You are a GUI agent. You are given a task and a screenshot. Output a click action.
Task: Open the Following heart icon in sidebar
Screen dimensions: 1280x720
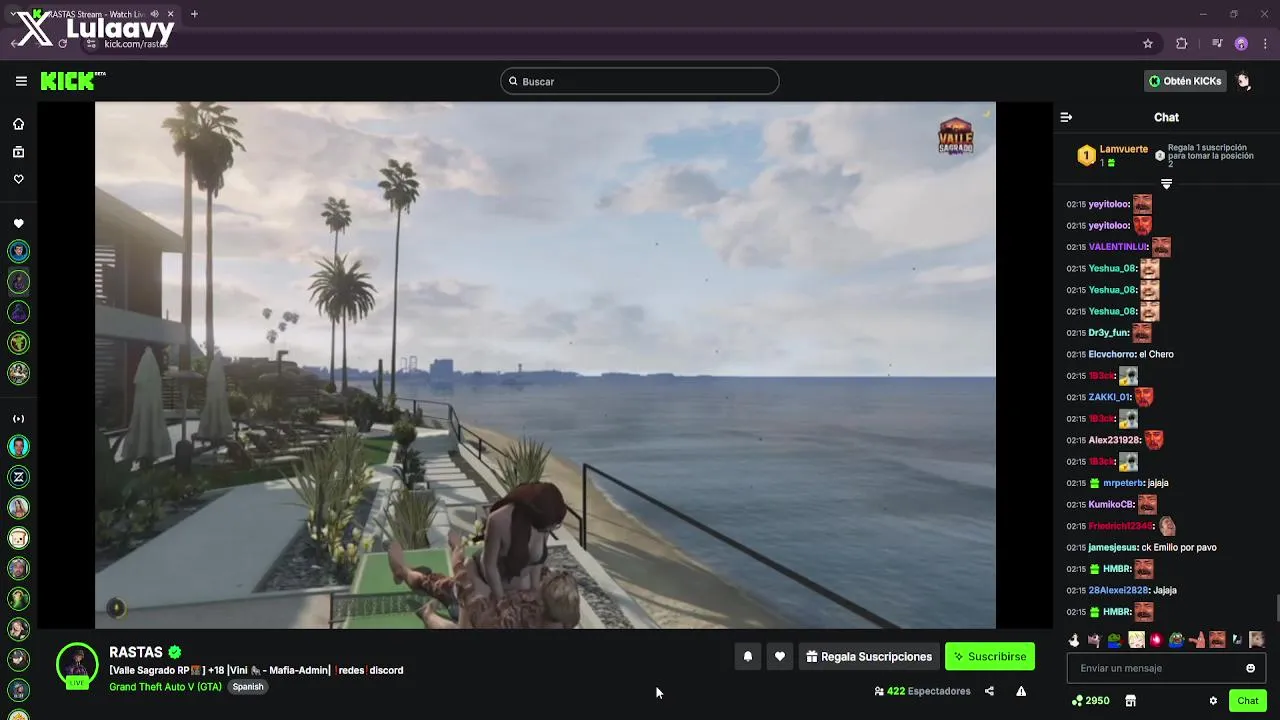coord(18,179)
